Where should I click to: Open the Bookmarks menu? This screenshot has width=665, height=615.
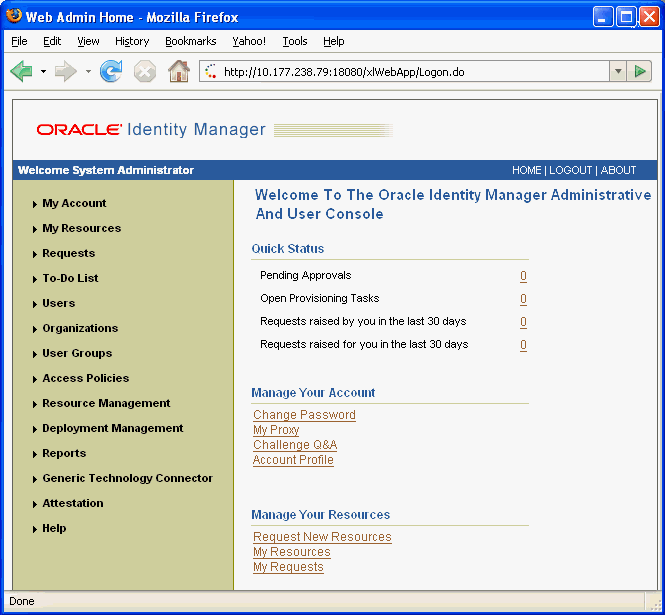click(x=190, y=41)
